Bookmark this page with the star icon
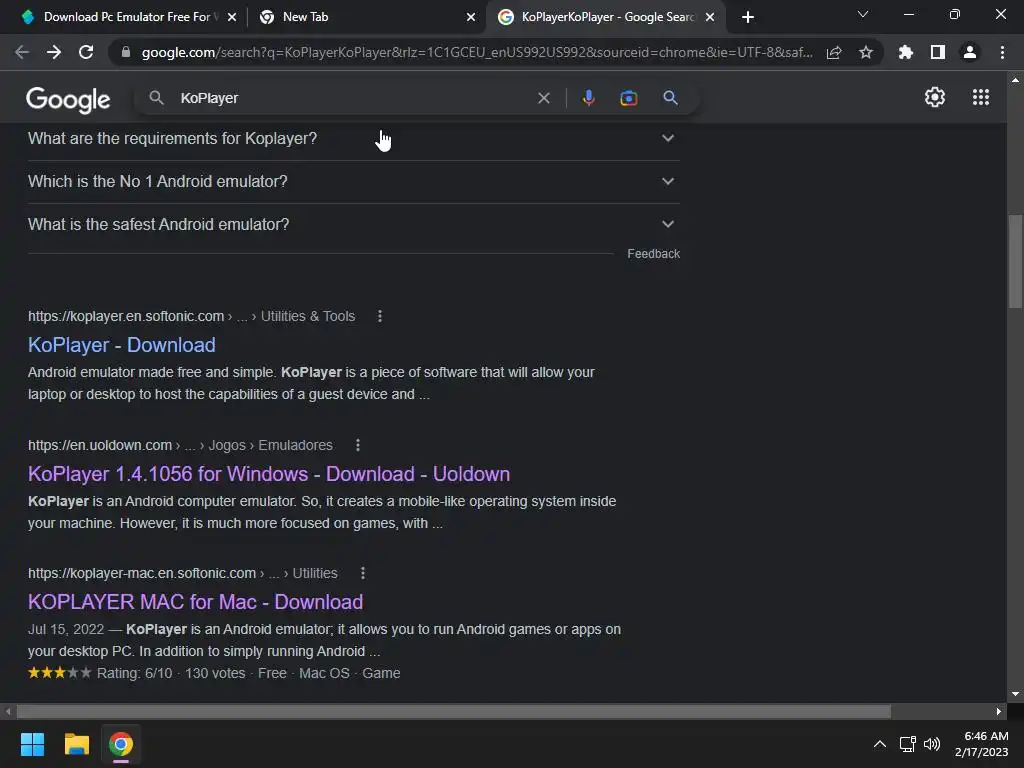Viewport: 1024px width, 768px height. pos(866,52)
